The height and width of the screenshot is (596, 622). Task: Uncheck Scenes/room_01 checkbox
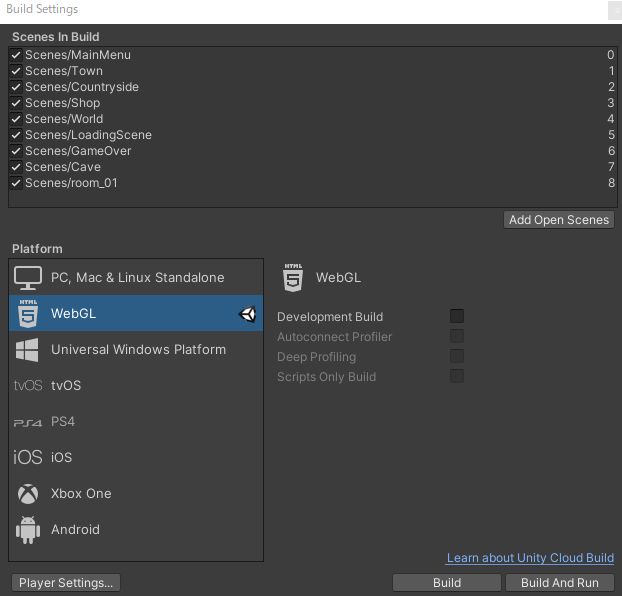(16, 183)
